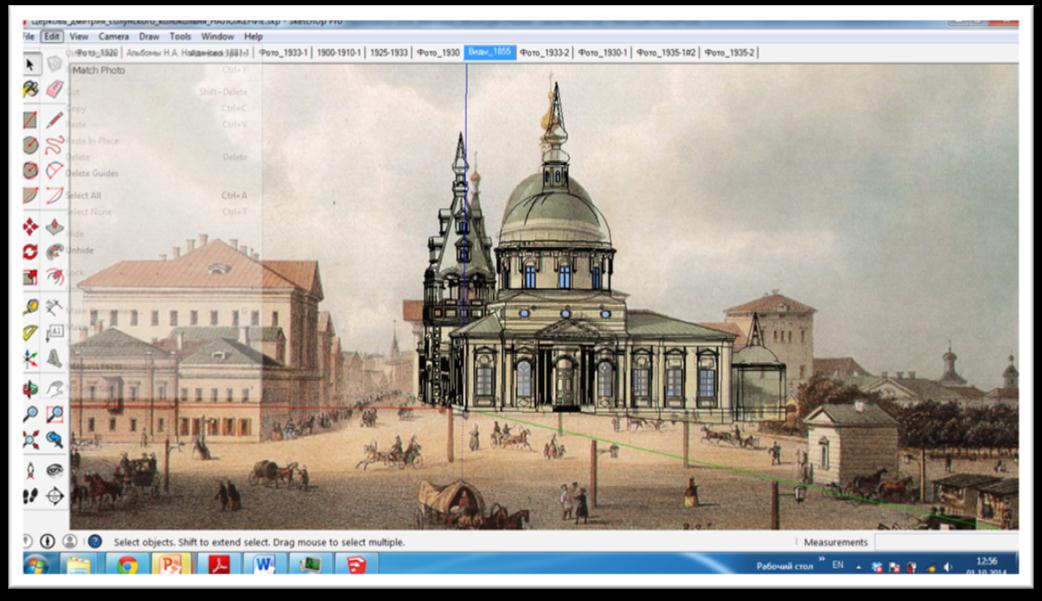Switch to scene tab Фото_1930
Screen dimensions: 1042x601
tap(438, 53)
